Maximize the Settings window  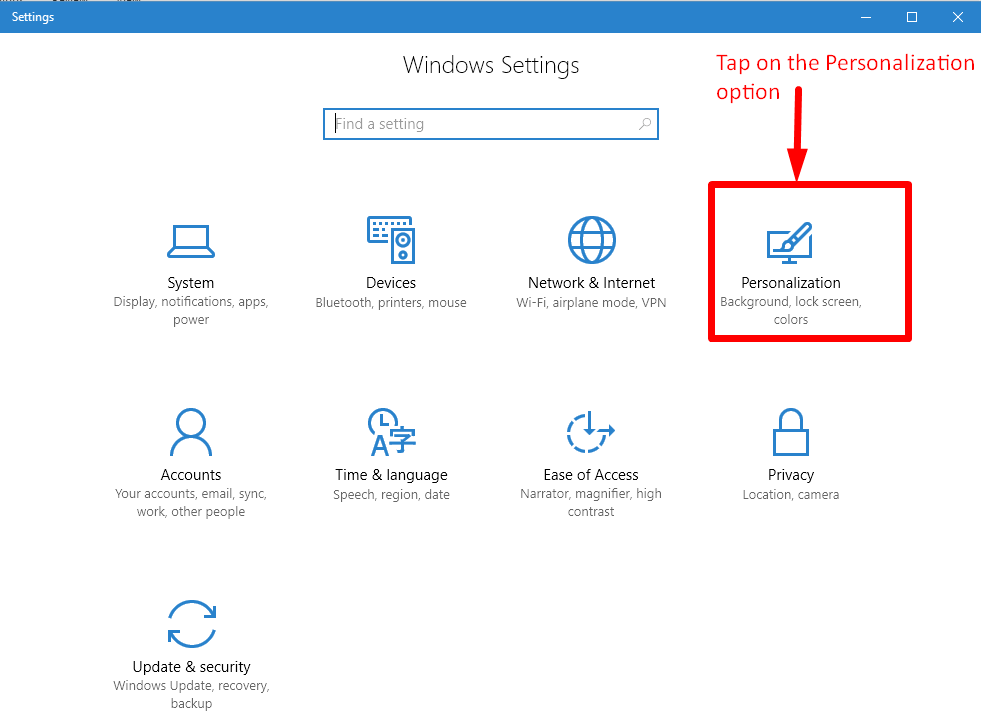tap(912, 17)
